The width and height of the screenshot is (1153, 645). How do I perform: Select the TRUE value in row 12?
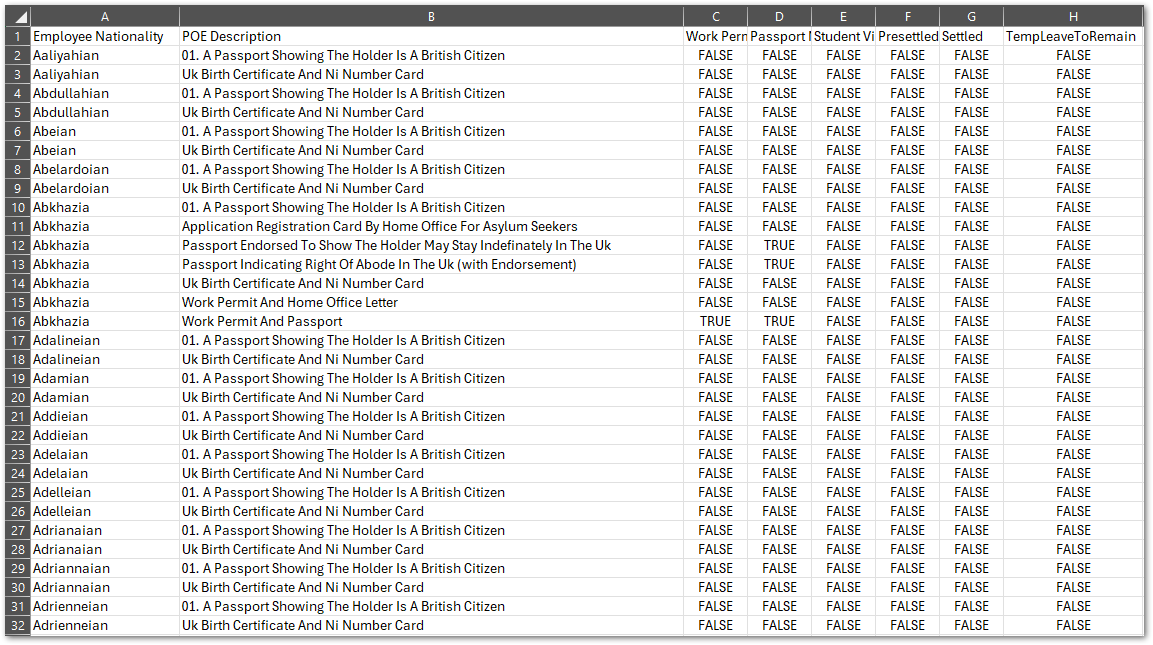click(x=779, y=246)
